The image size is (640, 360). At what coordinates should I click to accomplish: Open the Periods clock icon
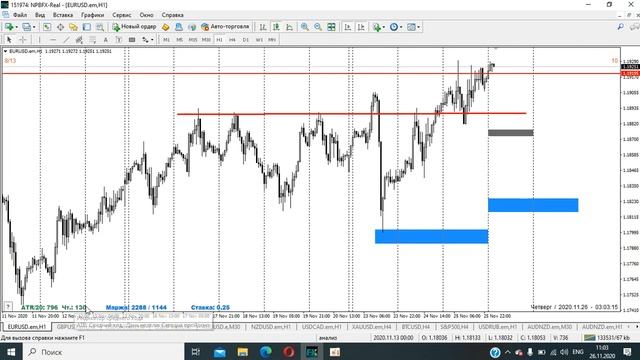(393, 27)
